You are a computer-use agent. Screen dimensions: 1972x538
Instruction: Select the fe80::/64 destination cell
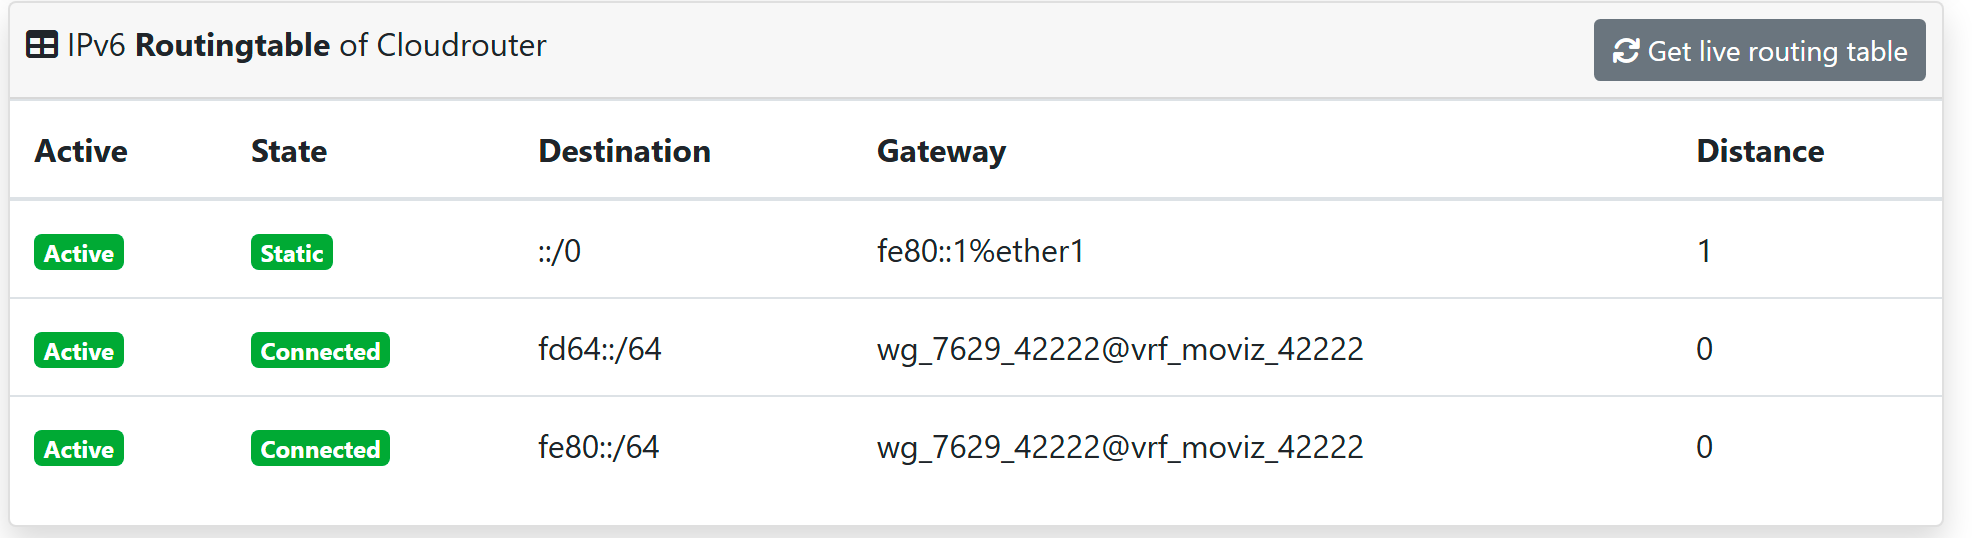599,447
